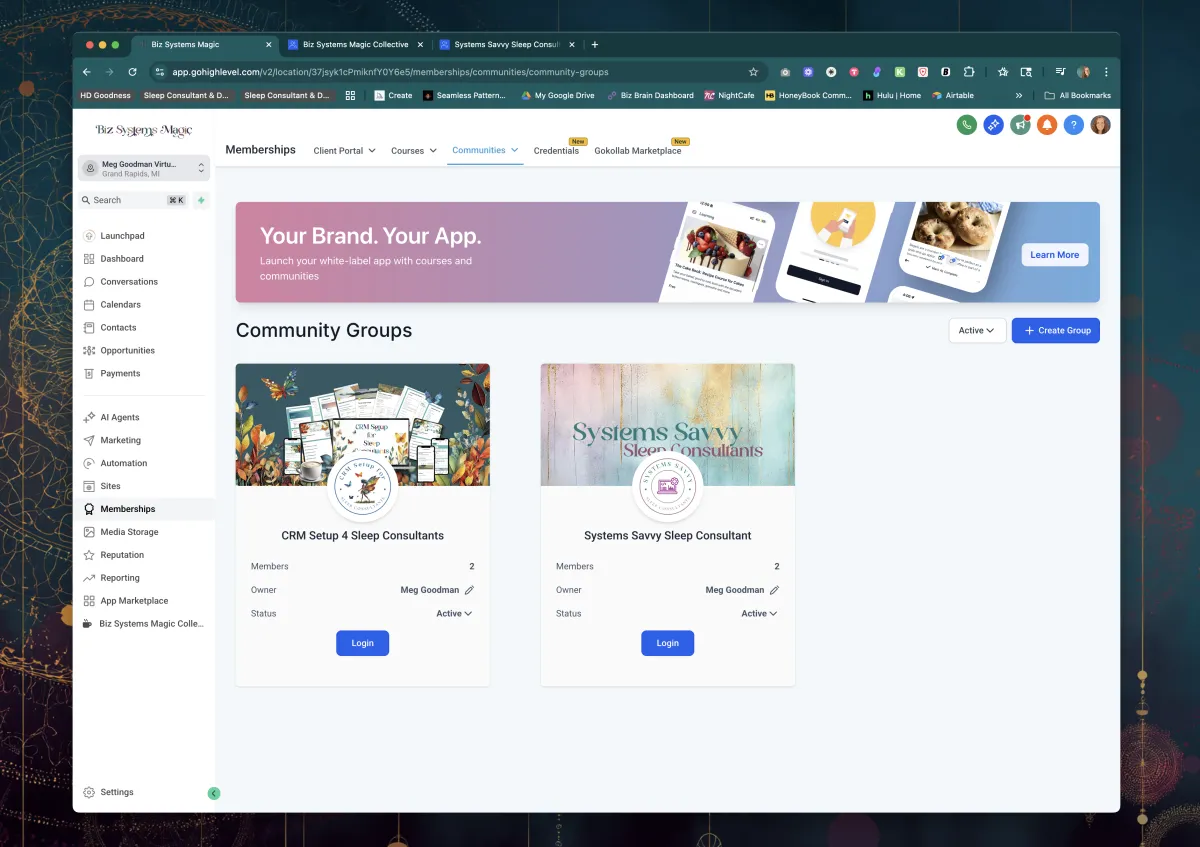The image size is (1200, 847).
Task: Collapse the sidebar with the green arrow
Action: click(x=213, y=793)
